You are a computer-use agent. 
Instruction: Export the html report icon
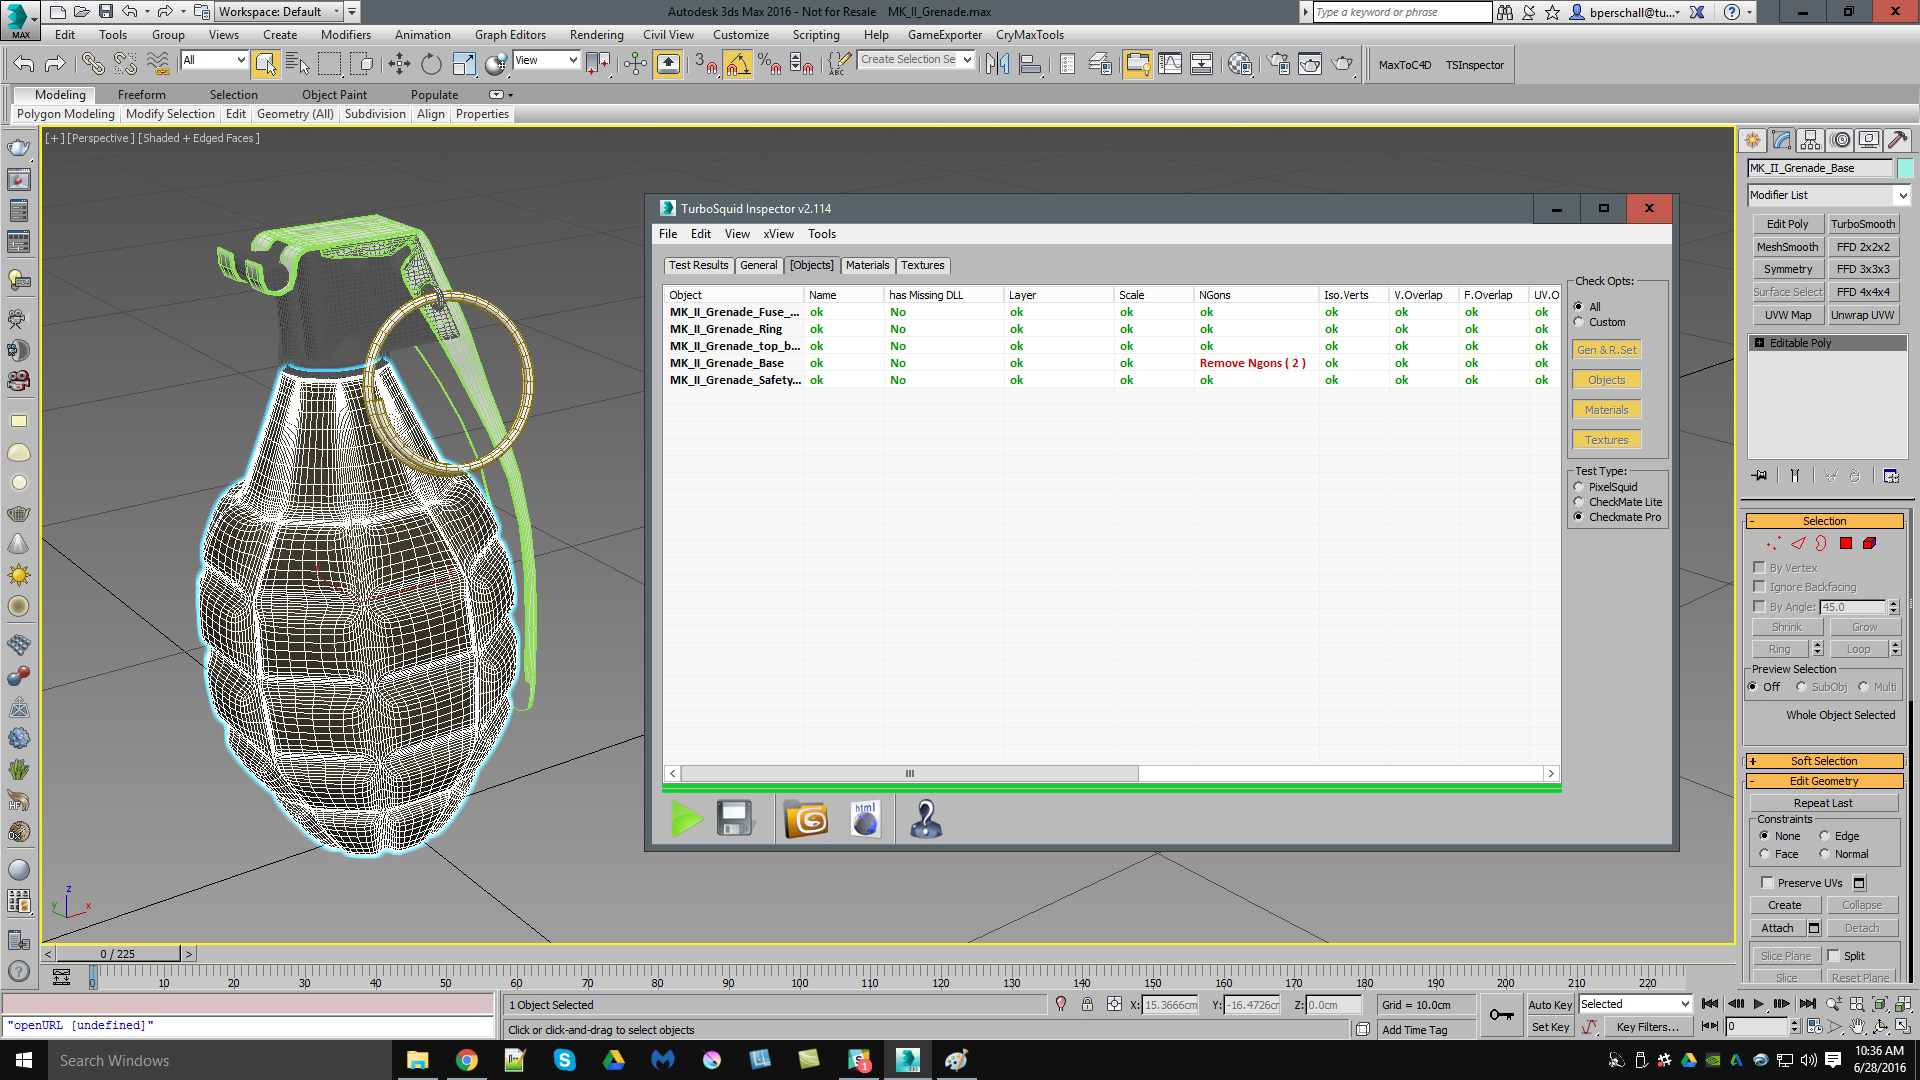coord(865,819)
